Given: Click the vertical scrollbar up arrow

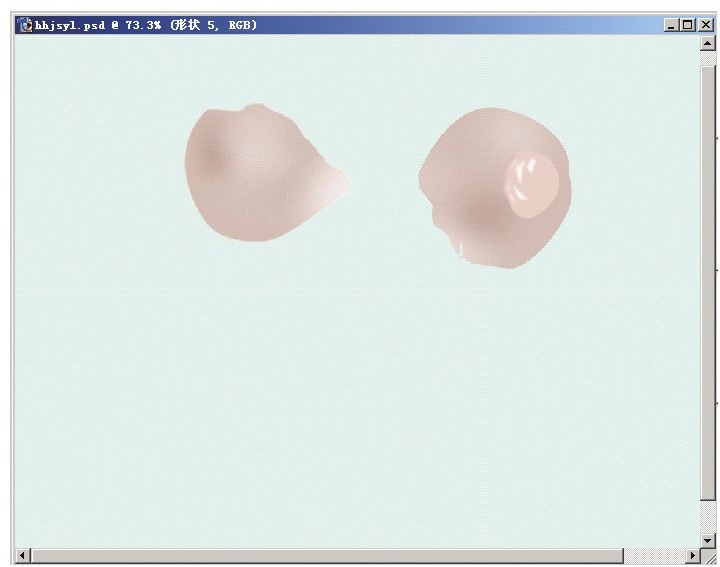Looking at the screenshot, I should (x=708, y=44).
